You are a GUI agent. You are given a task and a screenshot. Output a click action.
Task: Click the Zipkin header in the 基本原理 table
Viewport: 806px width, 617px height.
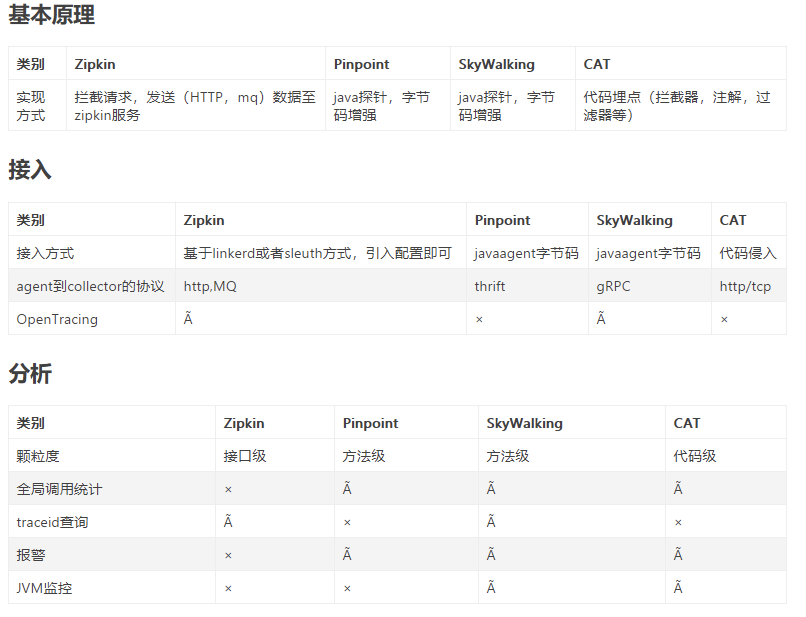pyautogui.click(x=95, y=64)
